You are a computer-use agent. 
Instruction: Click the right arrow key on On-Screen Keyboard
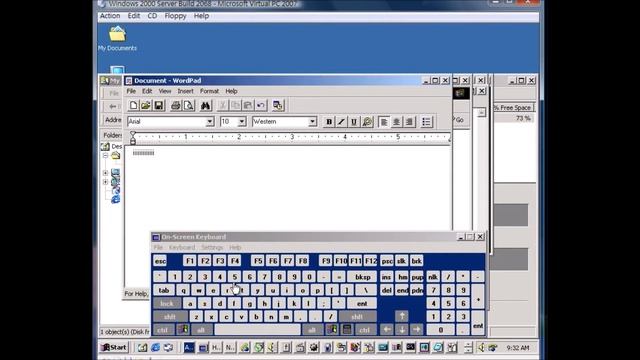pyautogui.click(x=416, y=329)
